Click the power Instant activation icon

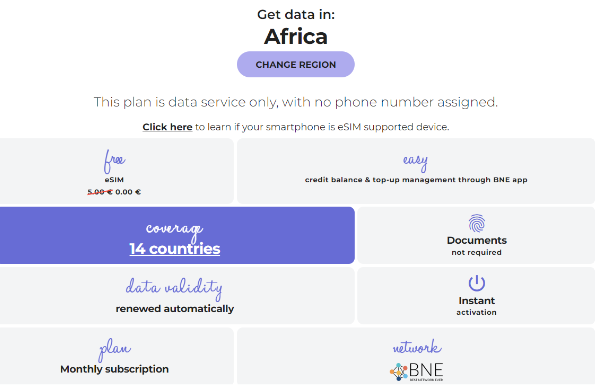tap(477, 283)
